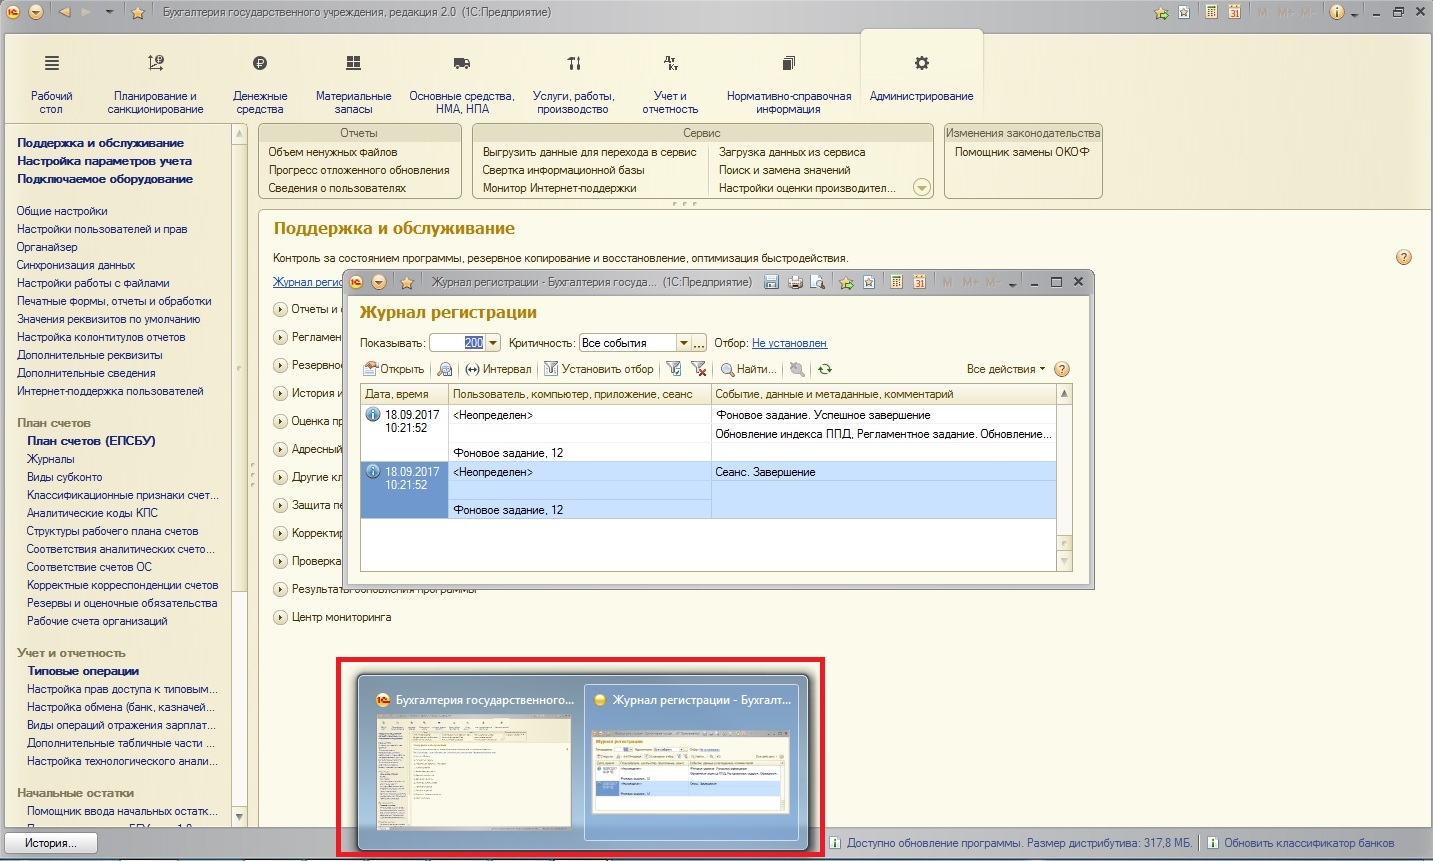Open the calculator in the Журнал регистрации title bar

pyautogui.click(x=897, y=282)
